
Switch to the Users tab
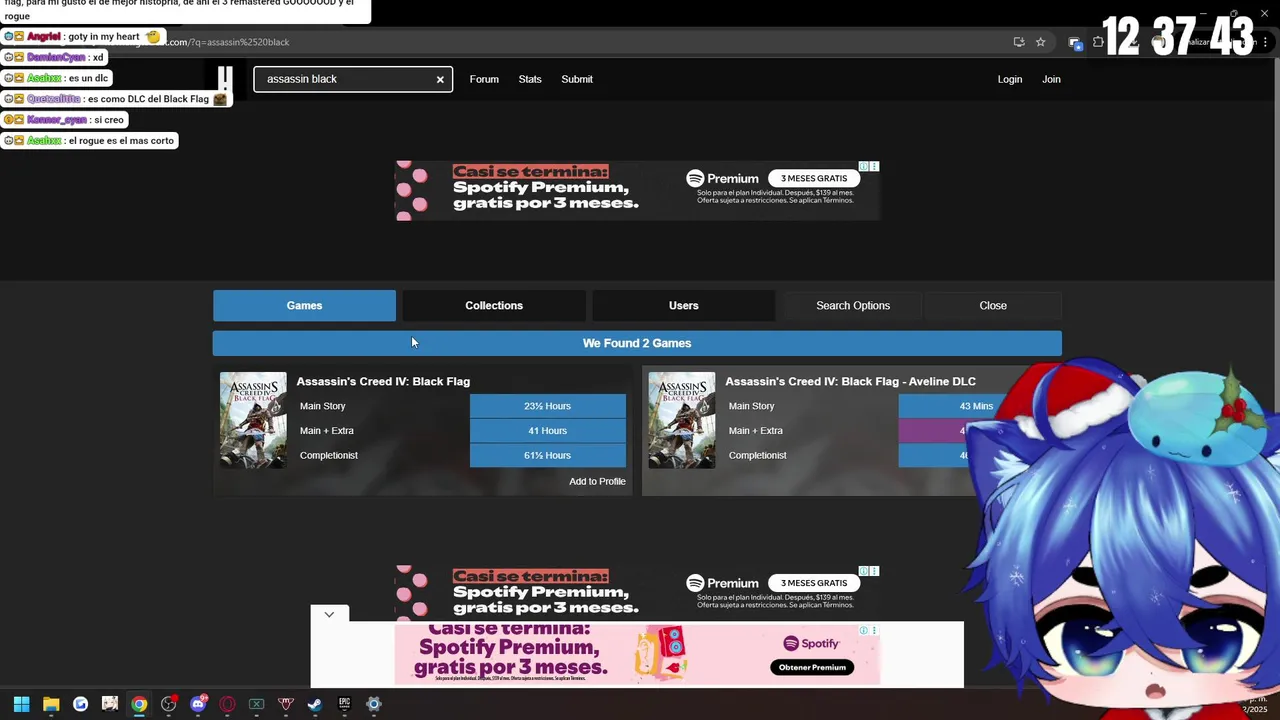pyautogui.click(x=684, y=306)
